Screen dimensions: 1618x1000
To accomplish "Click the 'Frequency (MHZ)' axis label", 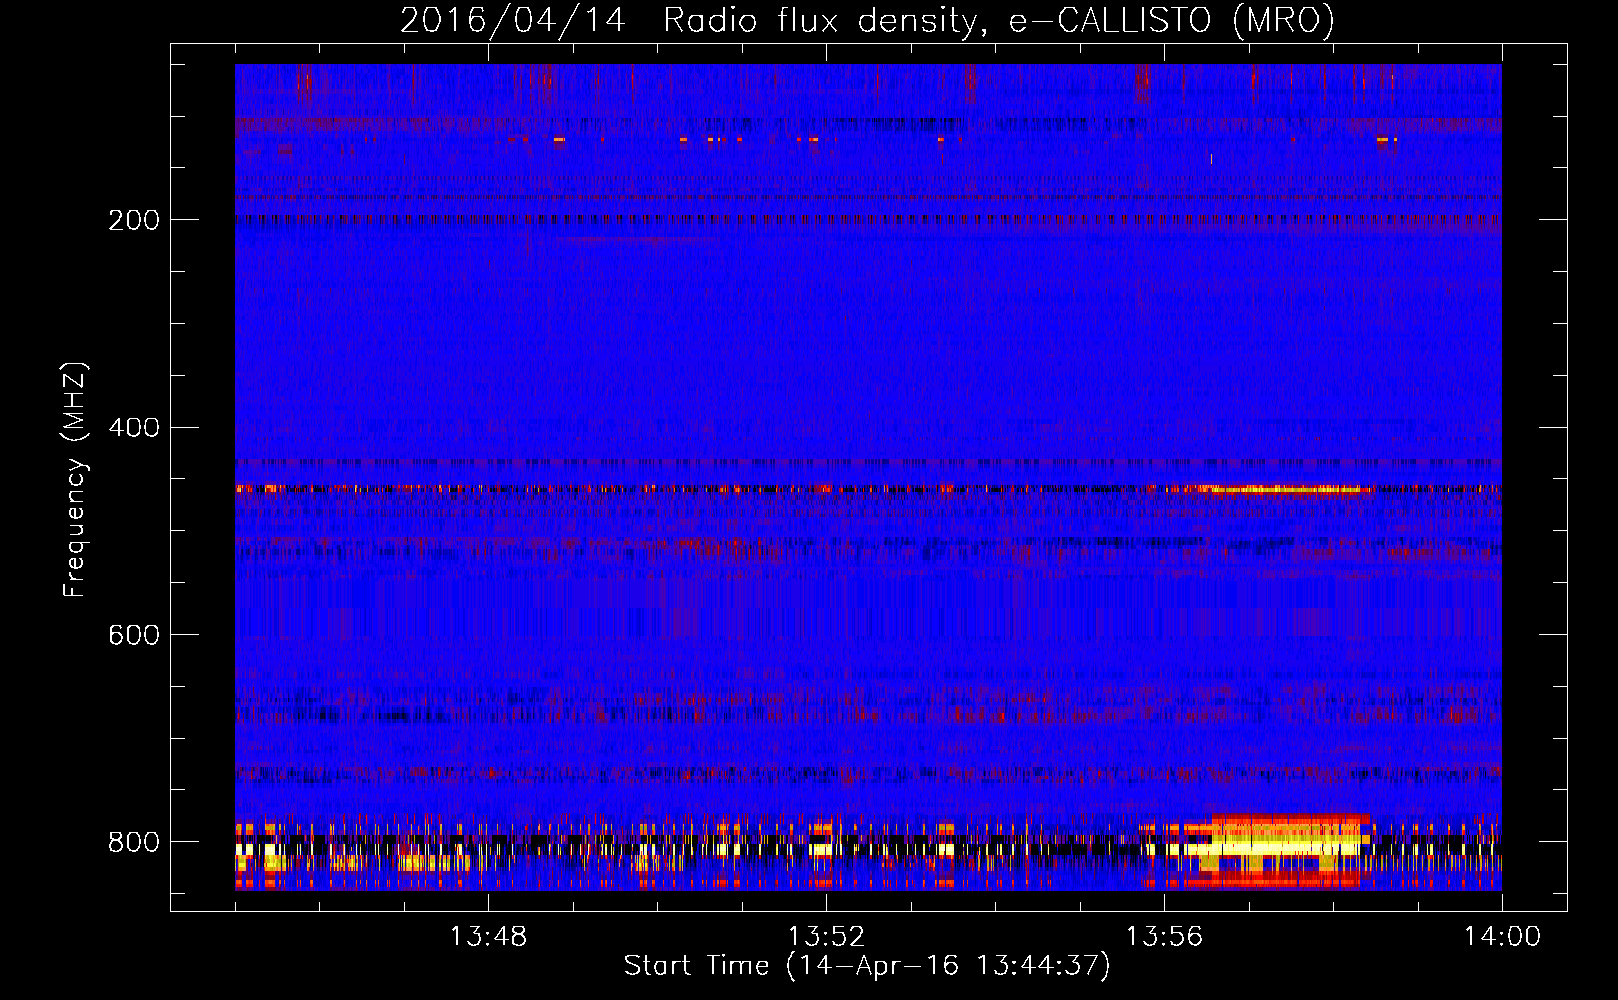I will (75, 479).
